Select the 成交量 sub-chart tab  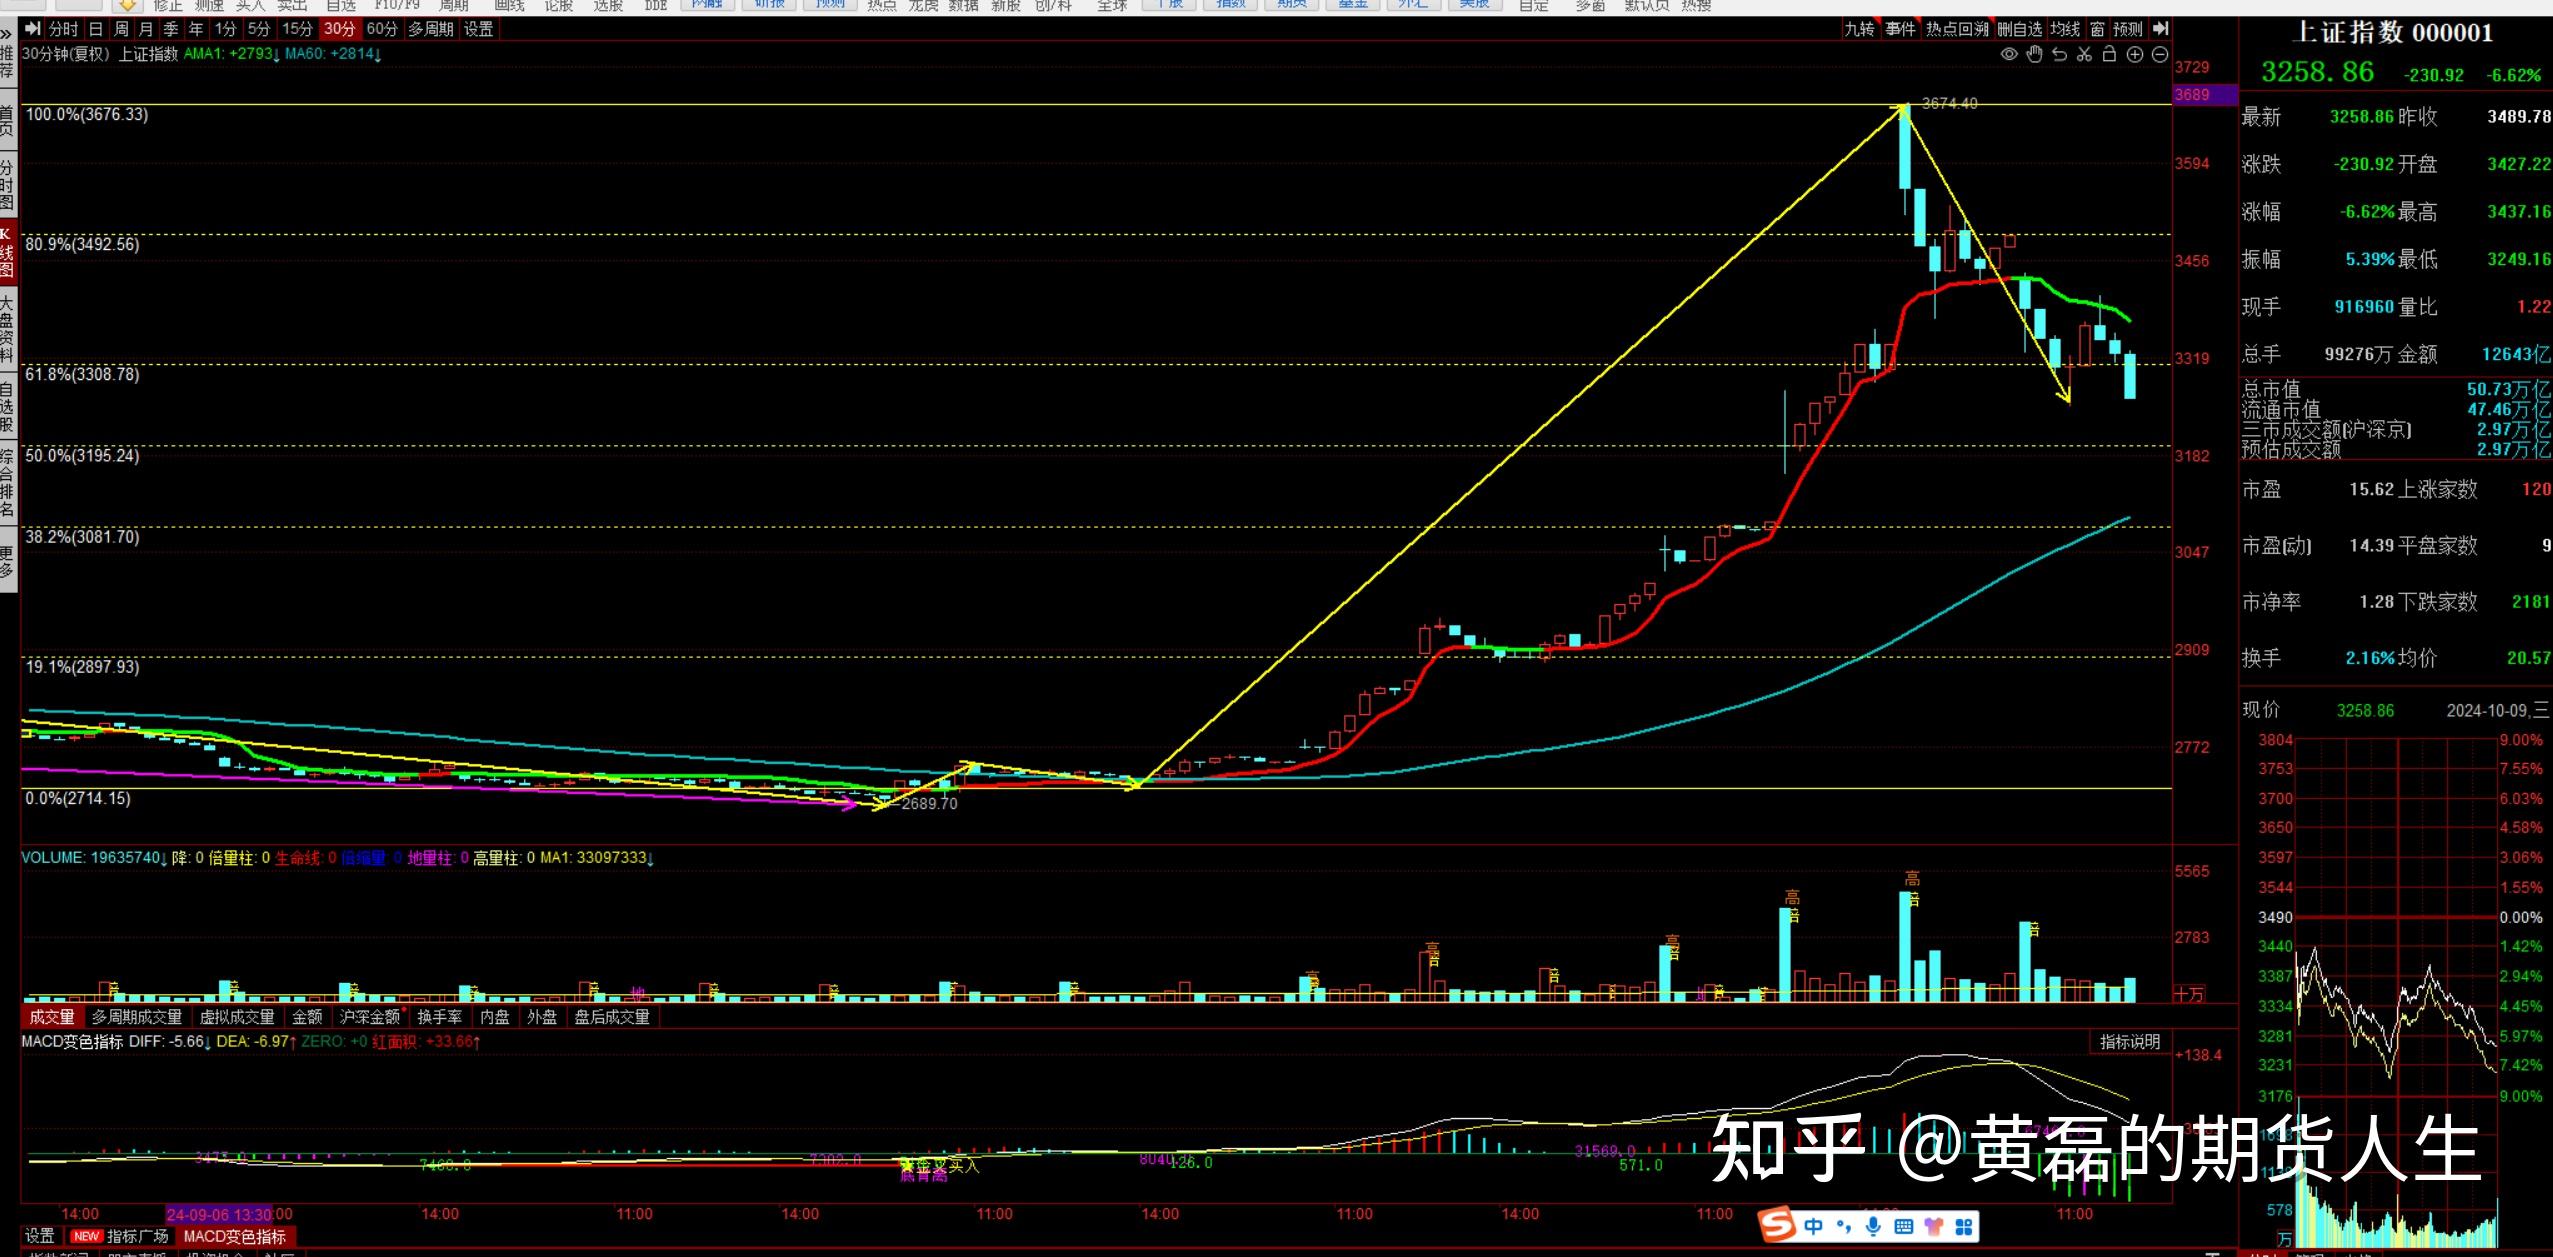[52, 1017]
